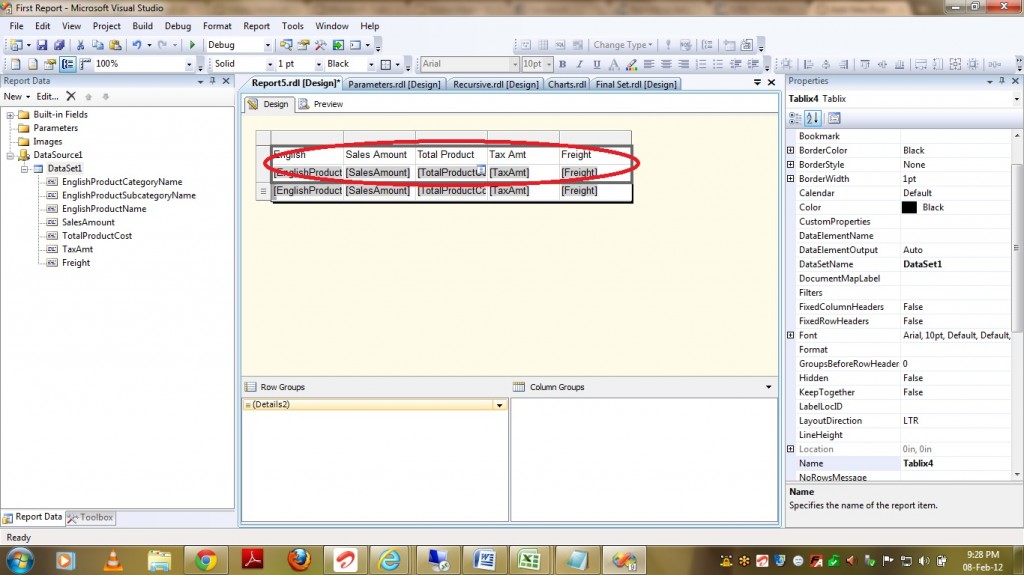
Task: Switch to the Parameters.rdl [Design] tab
Action: point(394,85)
